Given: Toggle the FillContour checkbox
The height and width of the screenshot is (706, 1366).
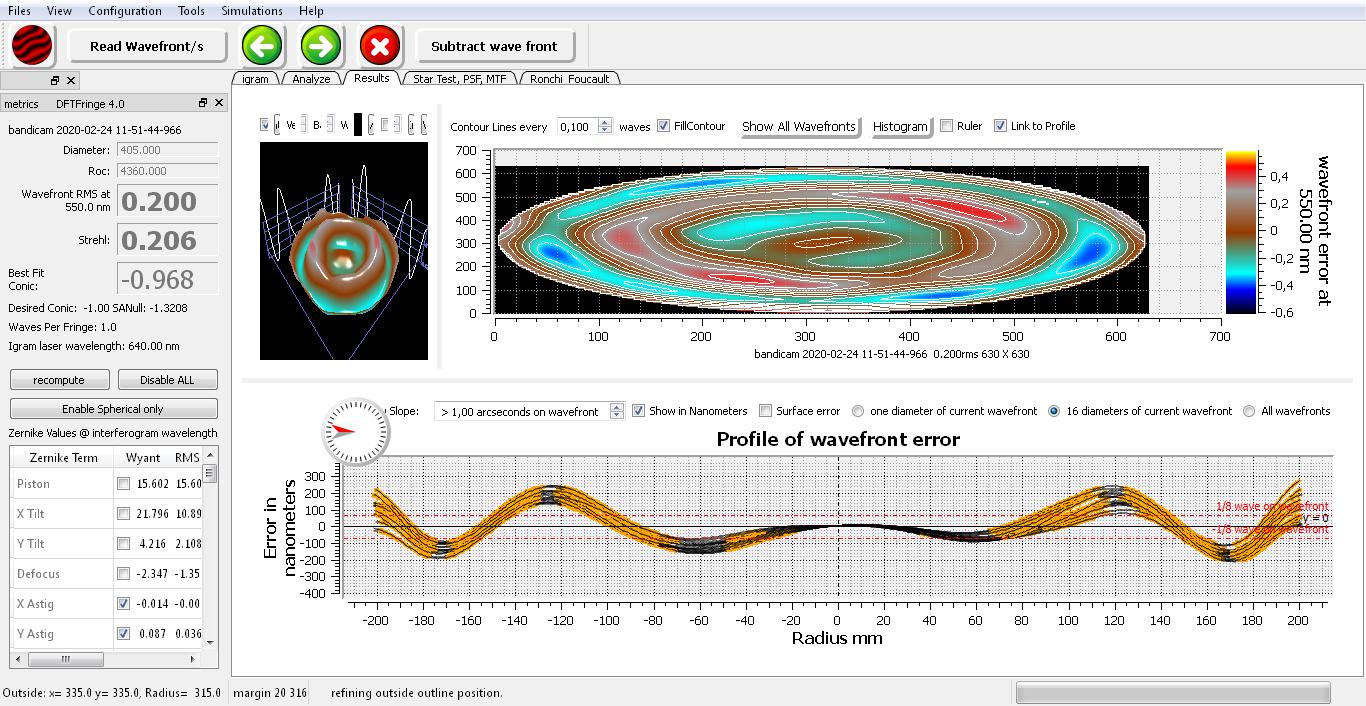Looking at the screenshot, I should click(664, 126).
